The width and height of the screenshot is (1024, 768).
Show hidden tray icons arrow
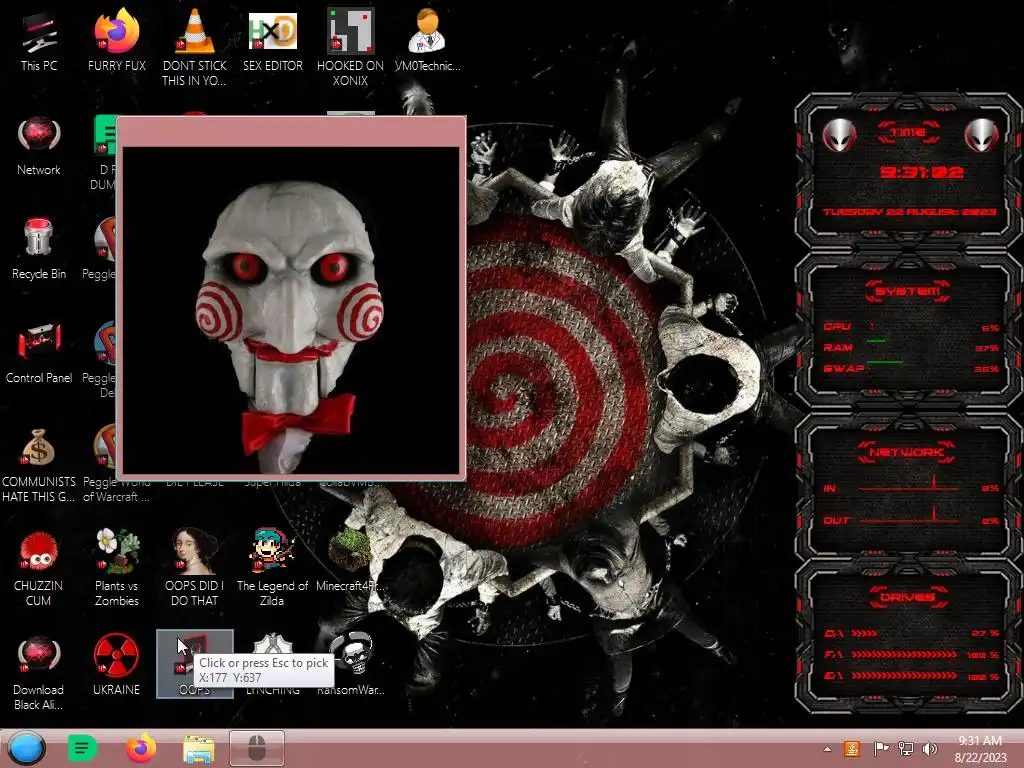(x=827, y=749)
